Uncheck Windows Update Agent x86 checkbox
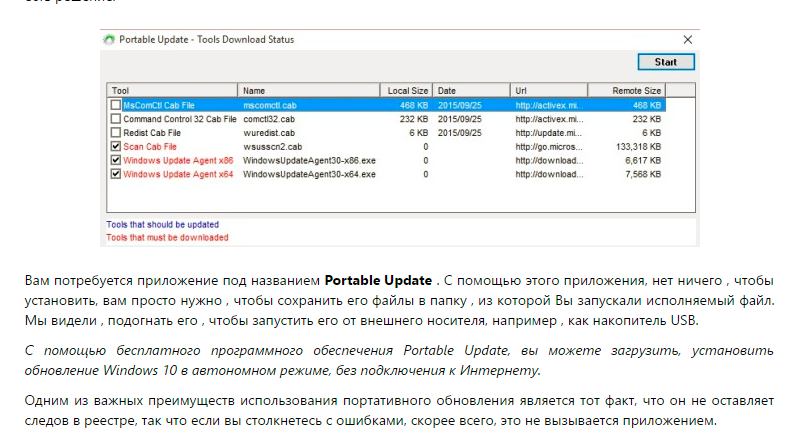788x444 pixels. click(116, 160)
